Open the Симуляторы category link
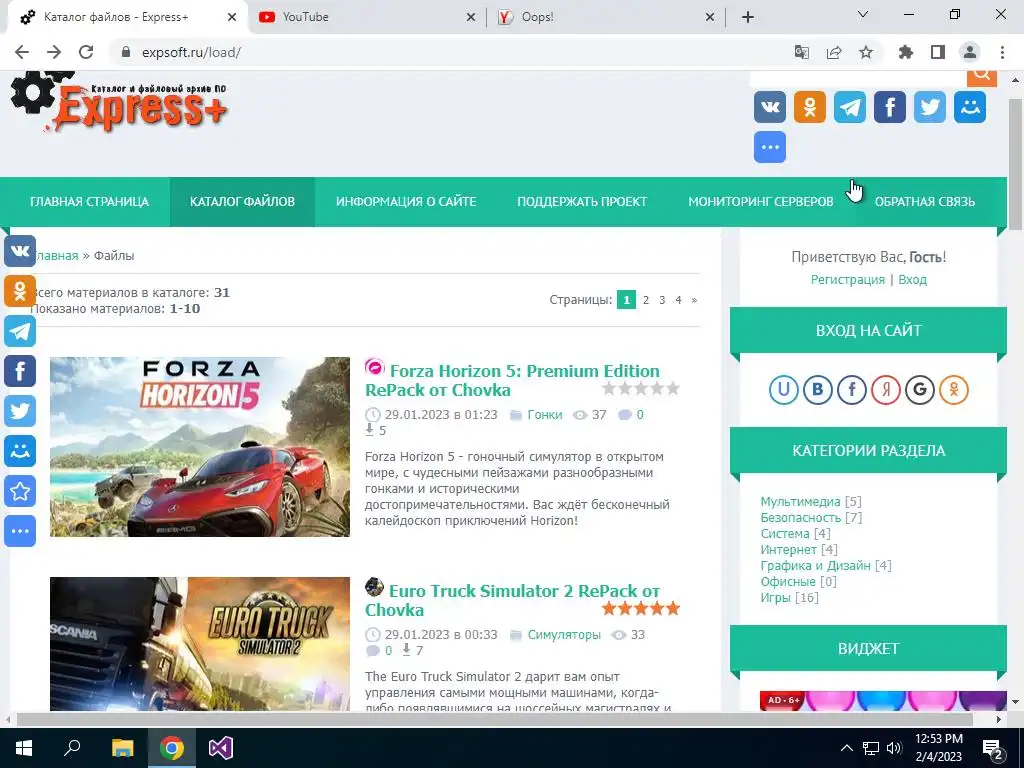 [564, 635]
